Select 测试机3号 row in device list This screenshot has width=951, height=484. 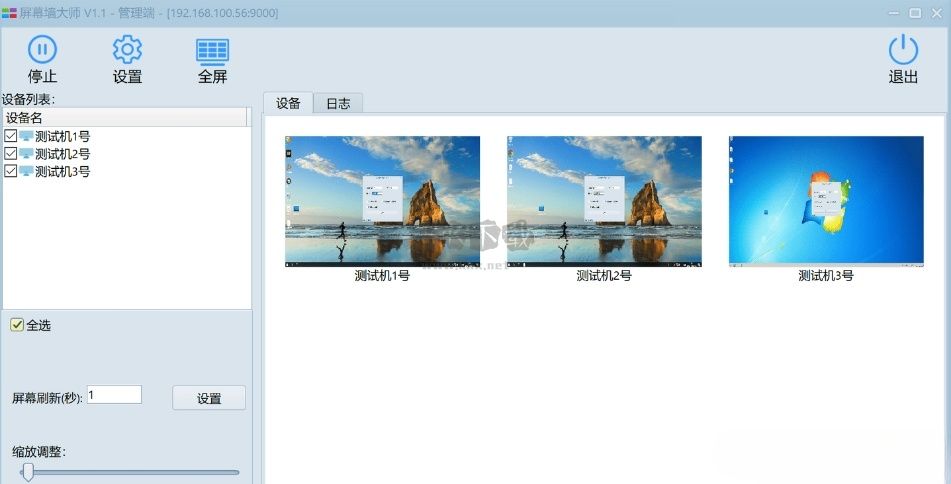[x=127, y=172]
